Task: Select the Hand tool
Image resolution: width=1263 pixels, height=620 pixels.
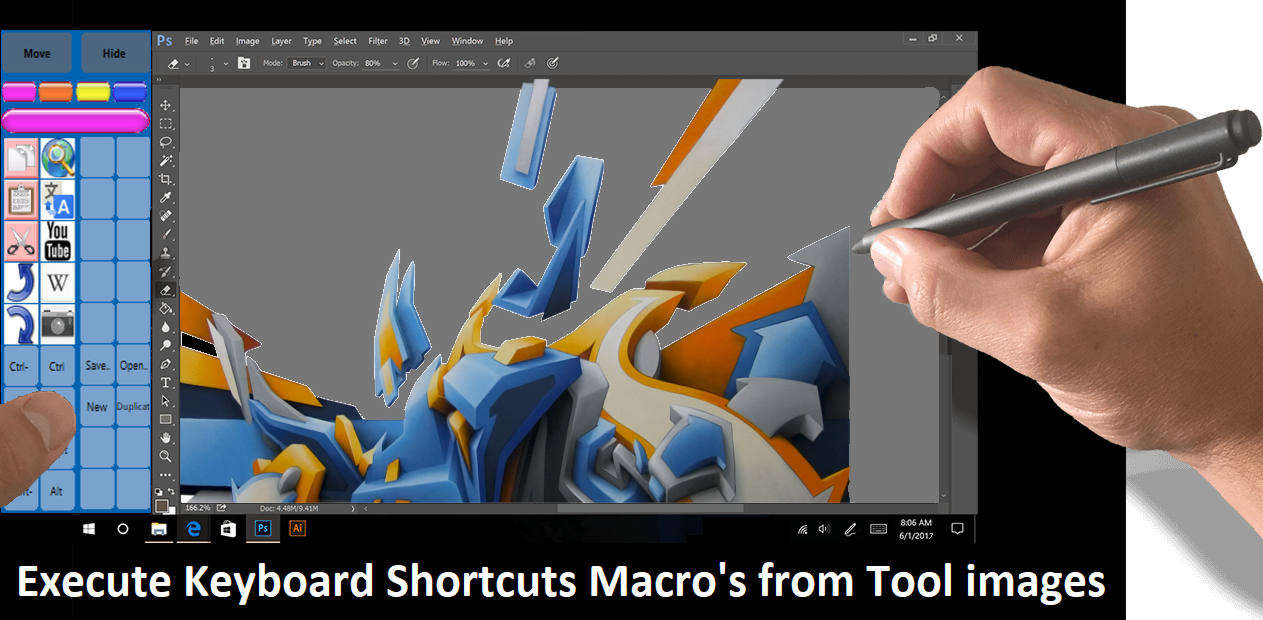Action: (166, 438)
